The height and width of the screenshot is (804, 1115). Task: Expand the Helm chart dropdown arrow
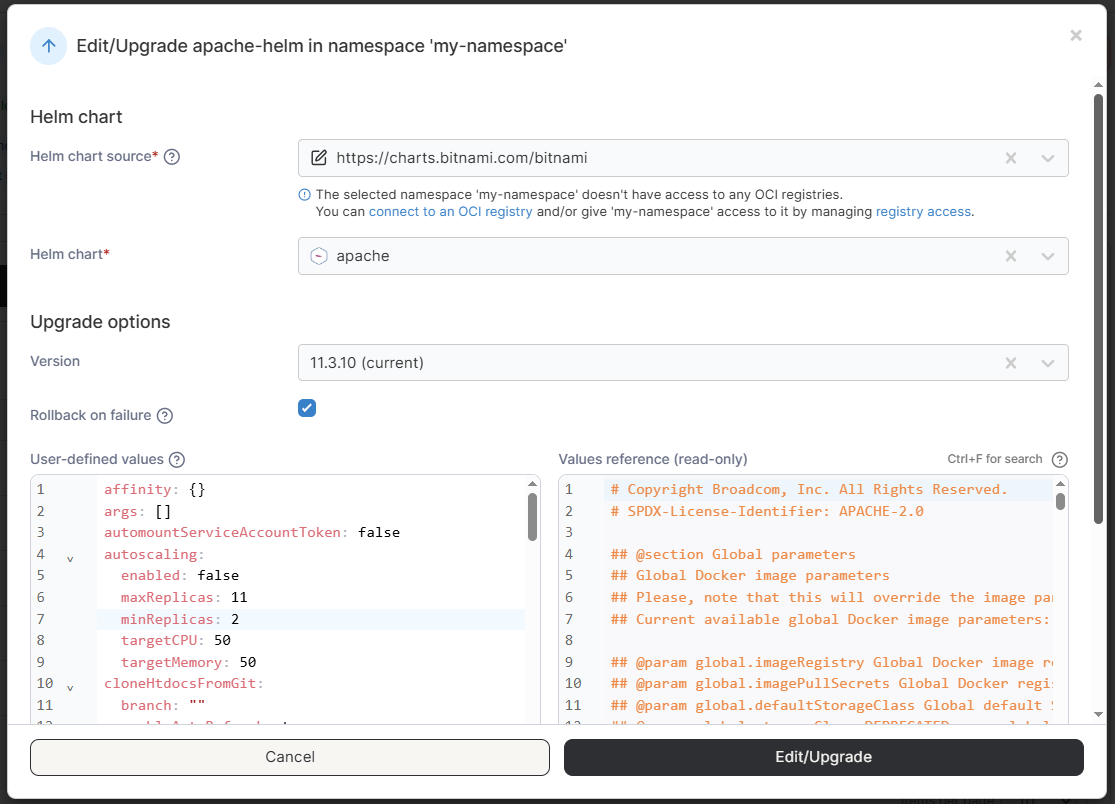(x=1047, y=256)
